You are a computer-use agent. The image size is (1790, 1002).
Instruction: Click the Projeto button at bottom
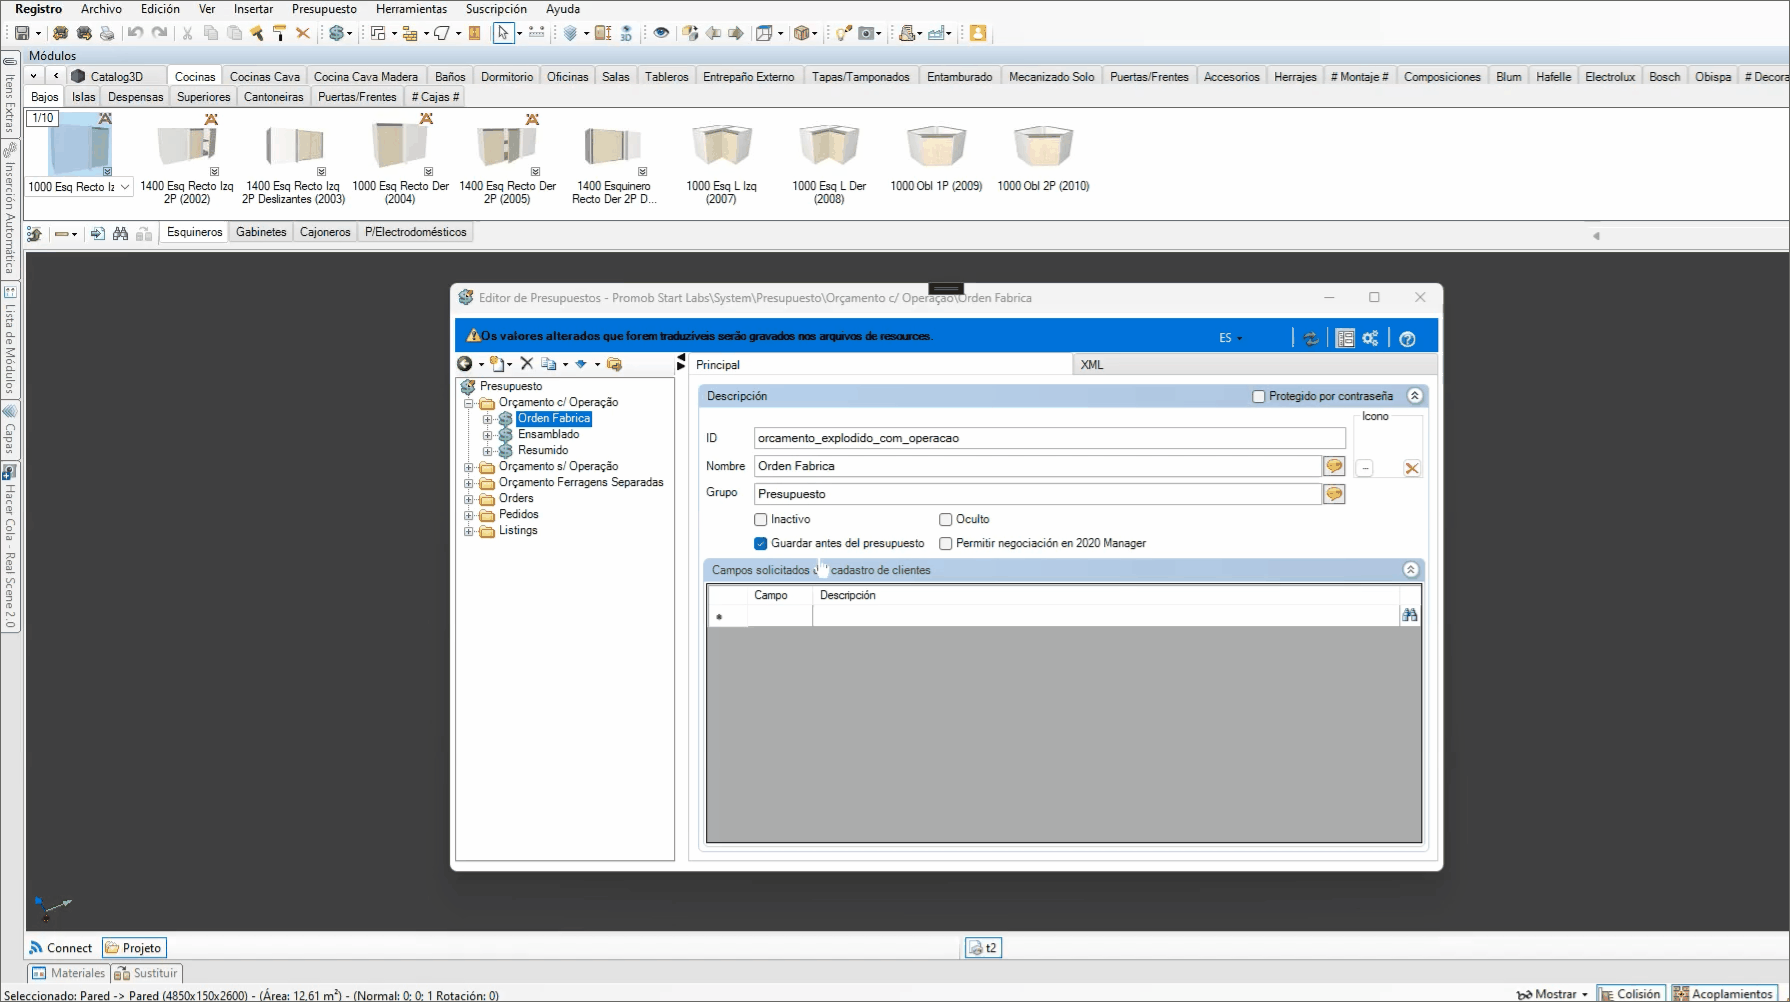[134, 948]
